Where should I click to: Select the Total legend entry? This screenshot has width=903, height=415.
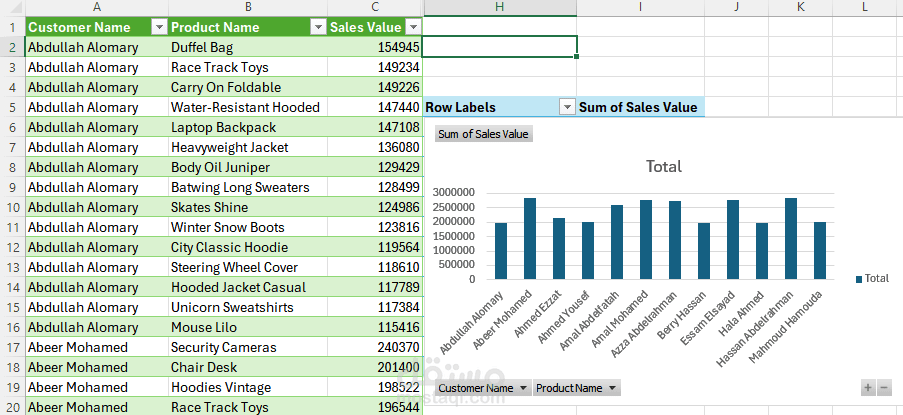point(872,279)
